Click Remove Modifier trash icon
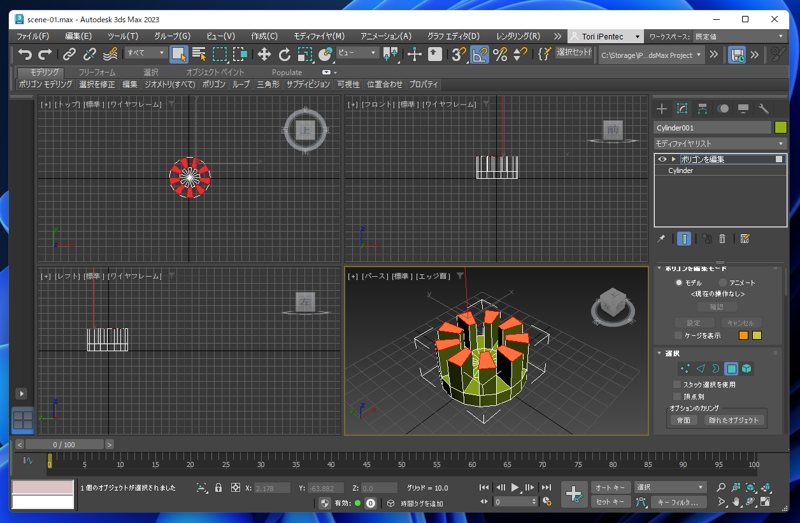This screenshot has width=800, height=523. coord(722,239)
